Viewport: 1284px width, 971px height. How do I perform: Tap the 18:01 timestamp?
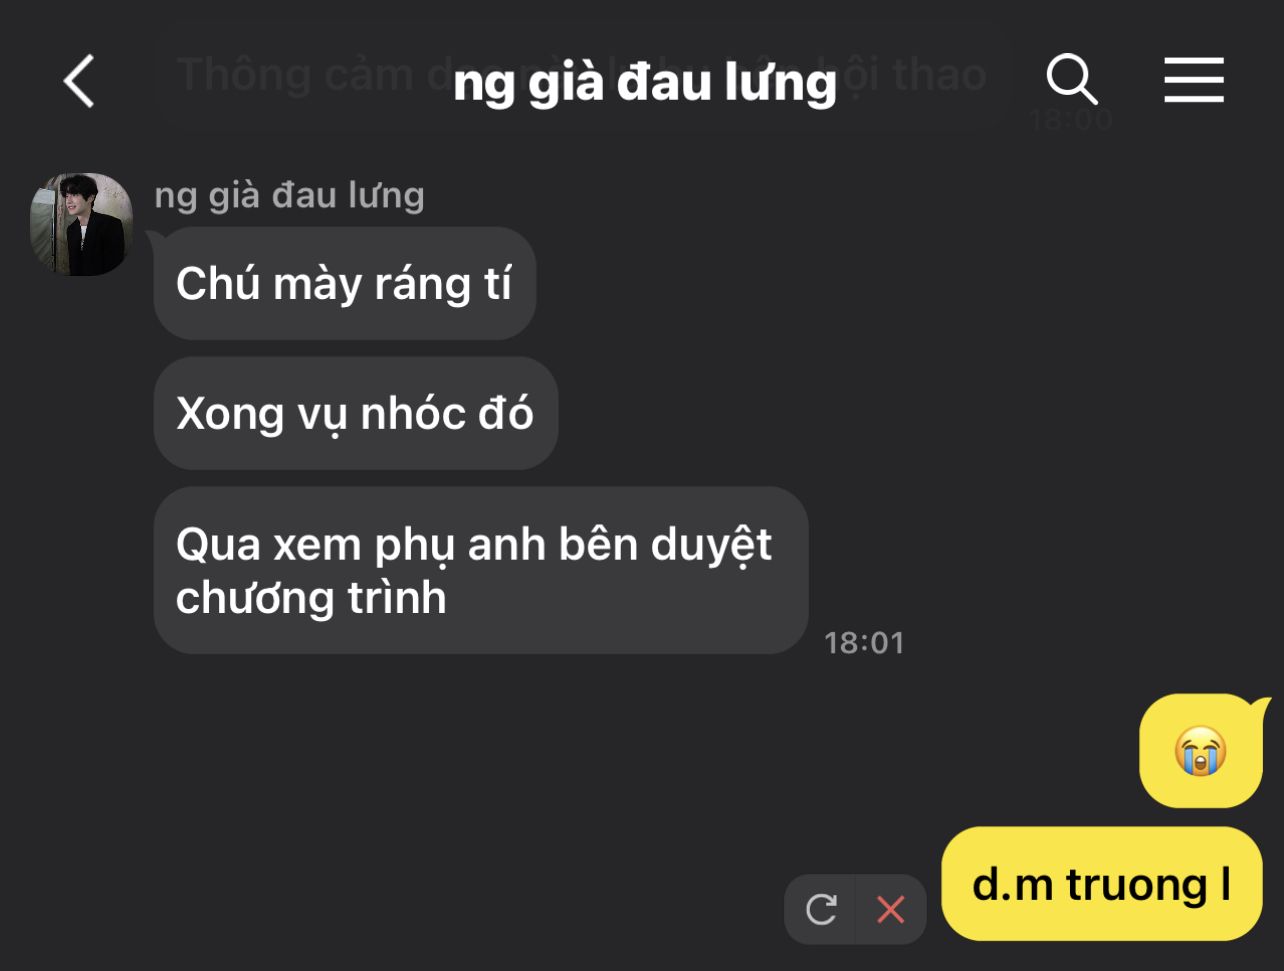[864, 642]
